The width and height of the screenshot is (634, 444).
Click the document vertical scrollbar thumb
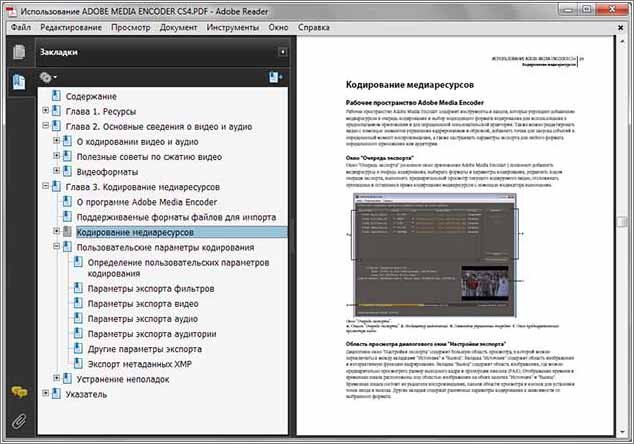pos(622,221)
